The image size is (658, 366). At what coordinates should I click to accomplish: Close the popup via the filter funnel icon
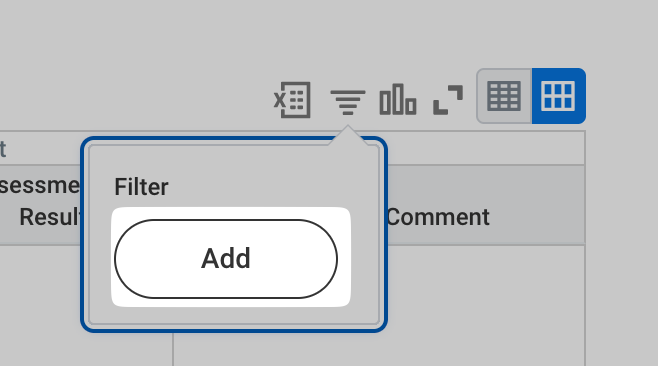348,102
